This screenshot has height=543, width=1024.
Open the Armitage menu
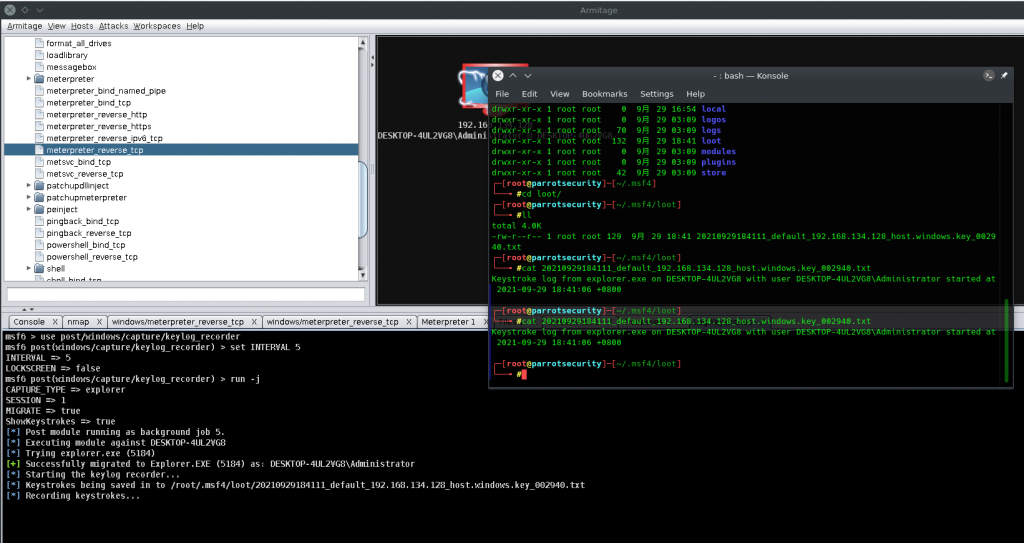point(25,26)
